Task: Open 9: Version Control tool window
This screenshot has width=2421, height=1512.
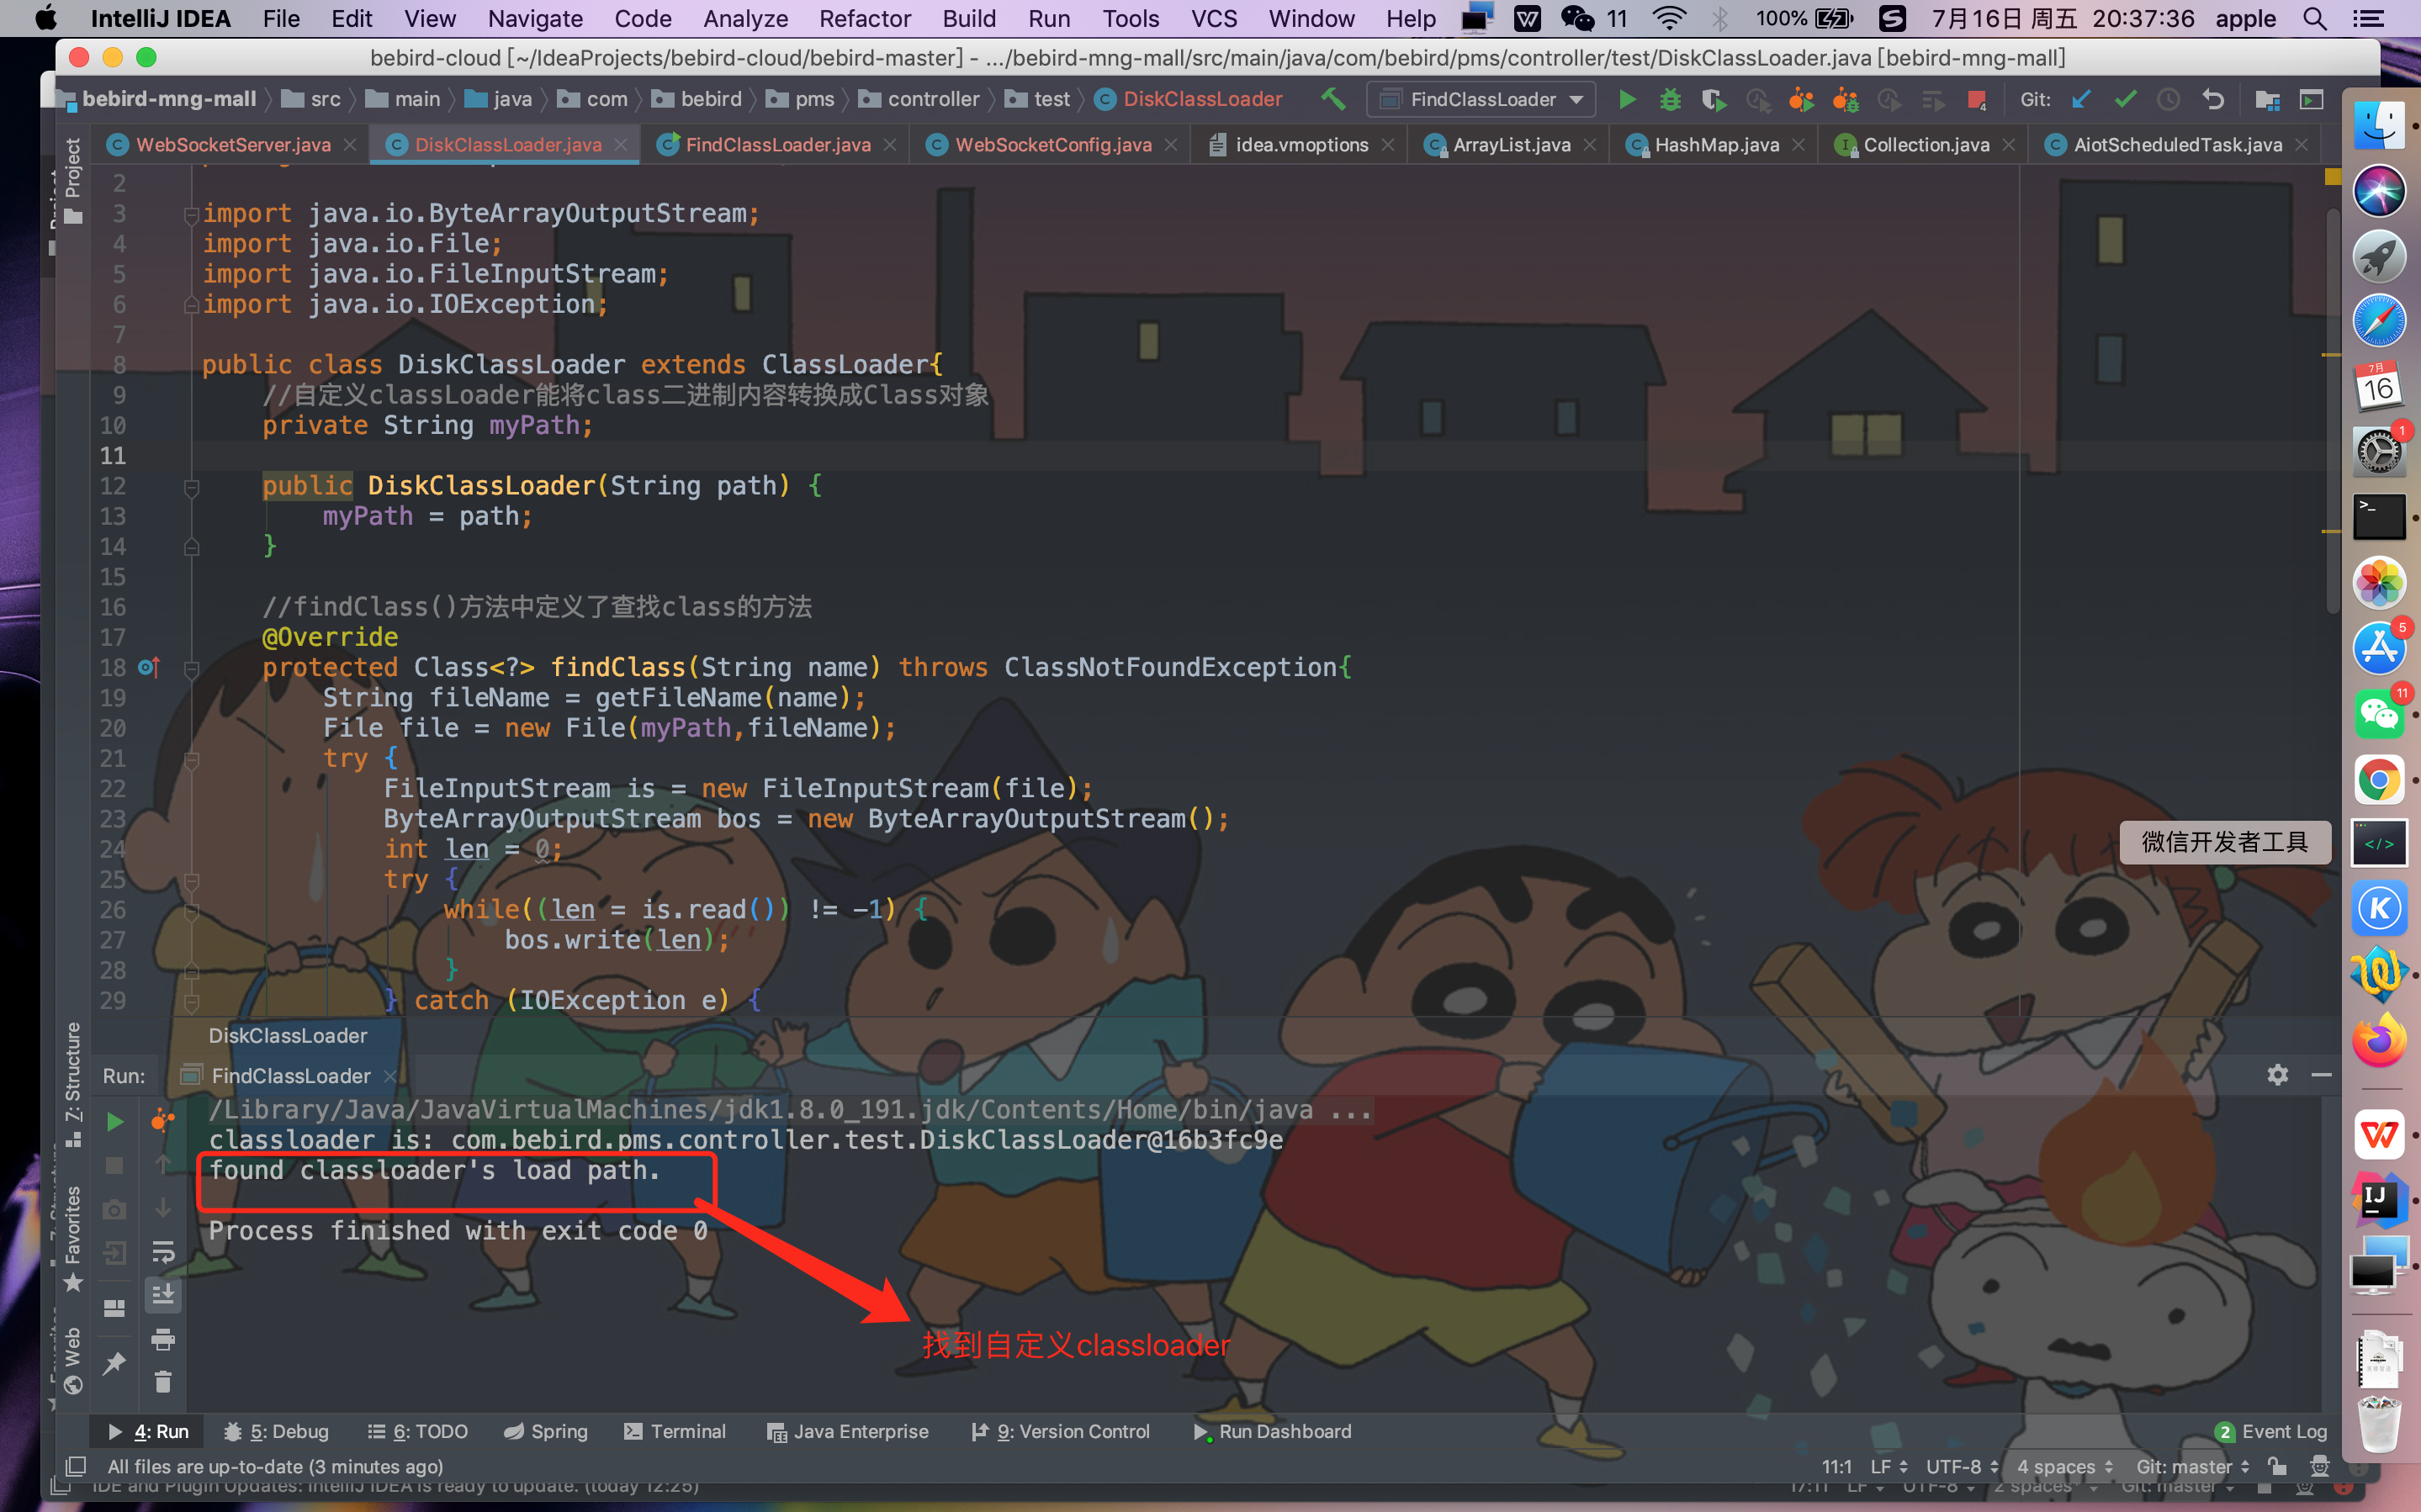Action: [1061, 1431]
